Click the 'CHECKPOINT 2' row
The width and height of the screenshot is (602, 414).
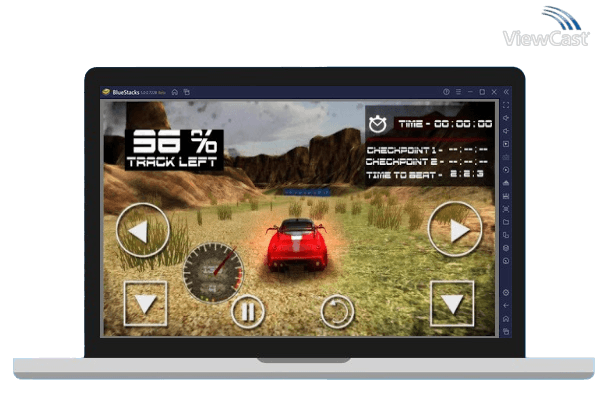(x=427, y=162)
